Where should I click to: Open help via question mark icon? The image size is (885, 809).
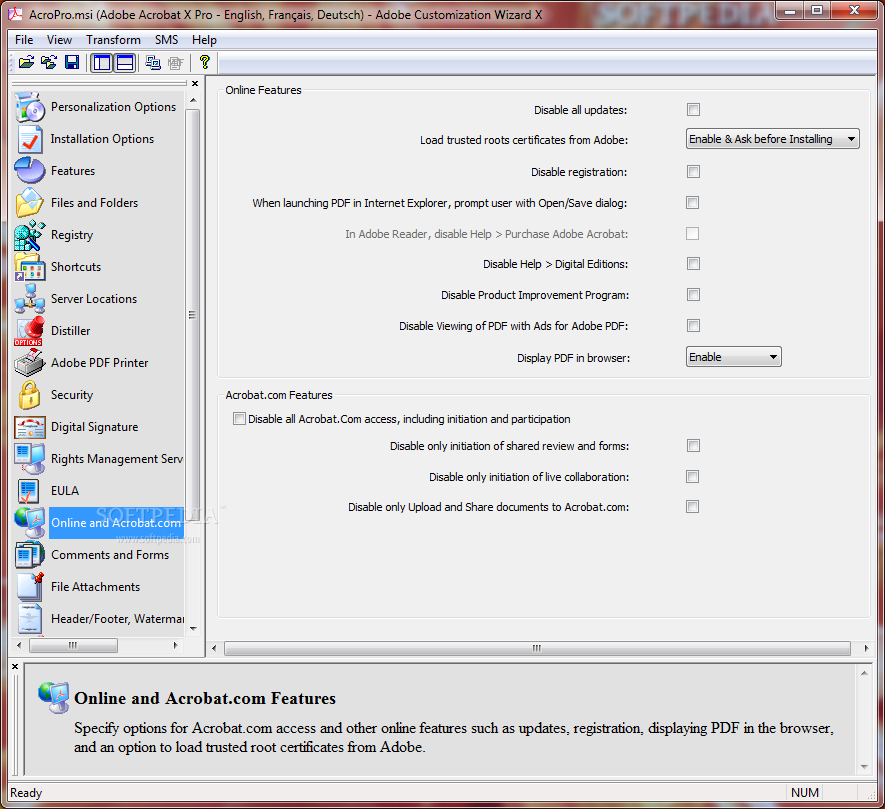[x=204, y=62]
